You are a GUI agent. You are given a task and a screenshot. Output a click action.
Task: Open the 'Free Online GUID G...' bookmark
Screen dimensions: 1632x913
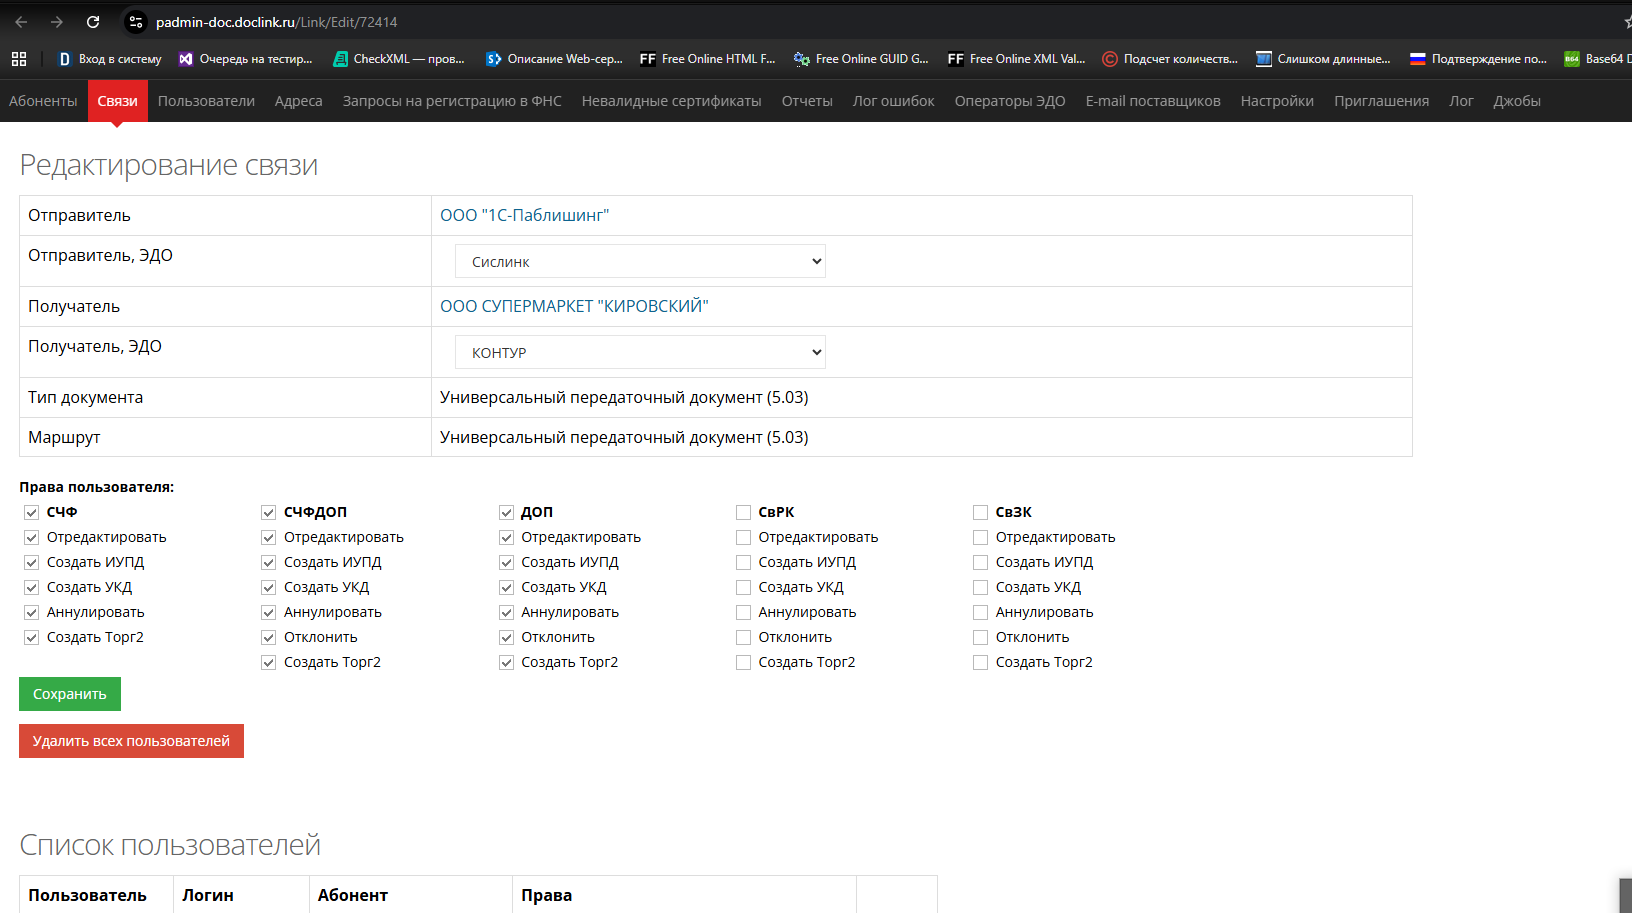(861, 59)
